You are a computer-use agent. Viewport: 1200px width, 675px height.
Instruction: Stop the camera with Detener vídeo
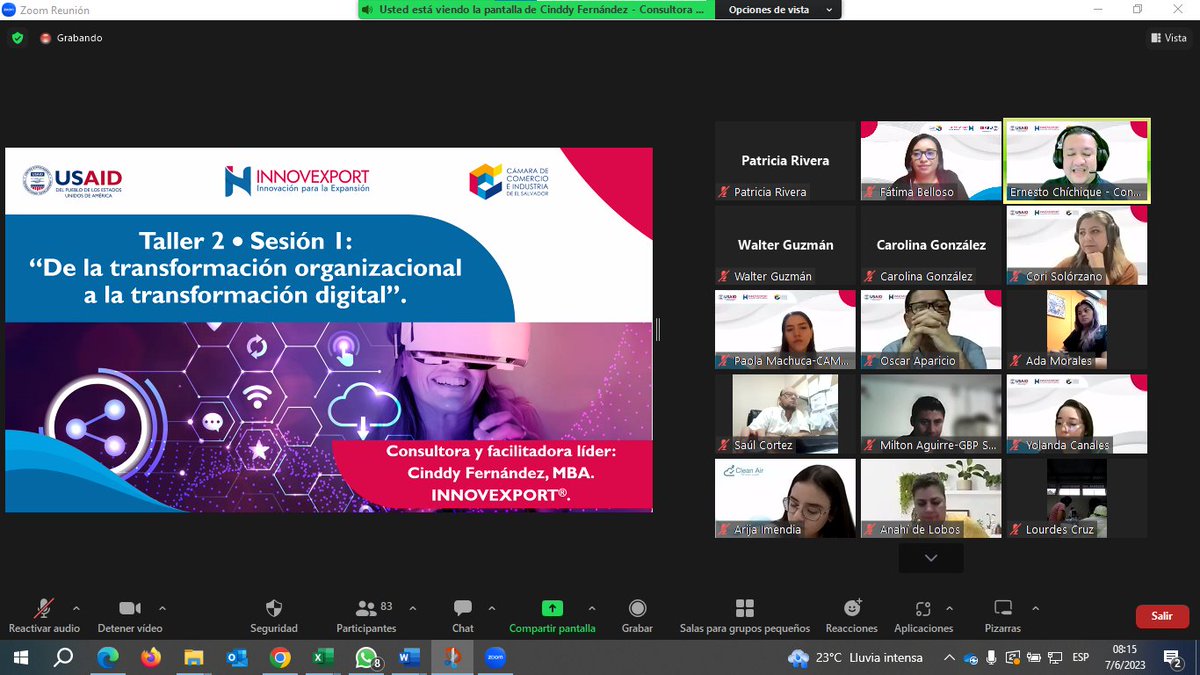pos(130,616)
